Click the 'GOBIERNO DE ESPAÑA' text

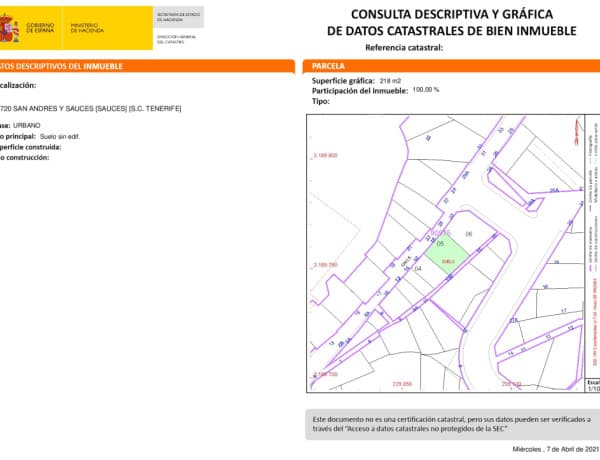[40, 28]
